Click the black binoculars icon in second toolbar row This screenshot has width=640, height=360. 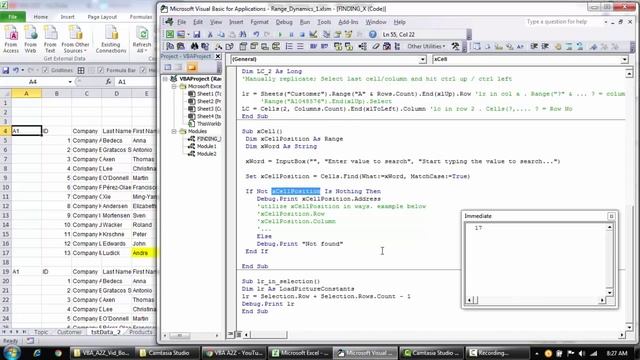pyautogui.click(x=194, y=47)
